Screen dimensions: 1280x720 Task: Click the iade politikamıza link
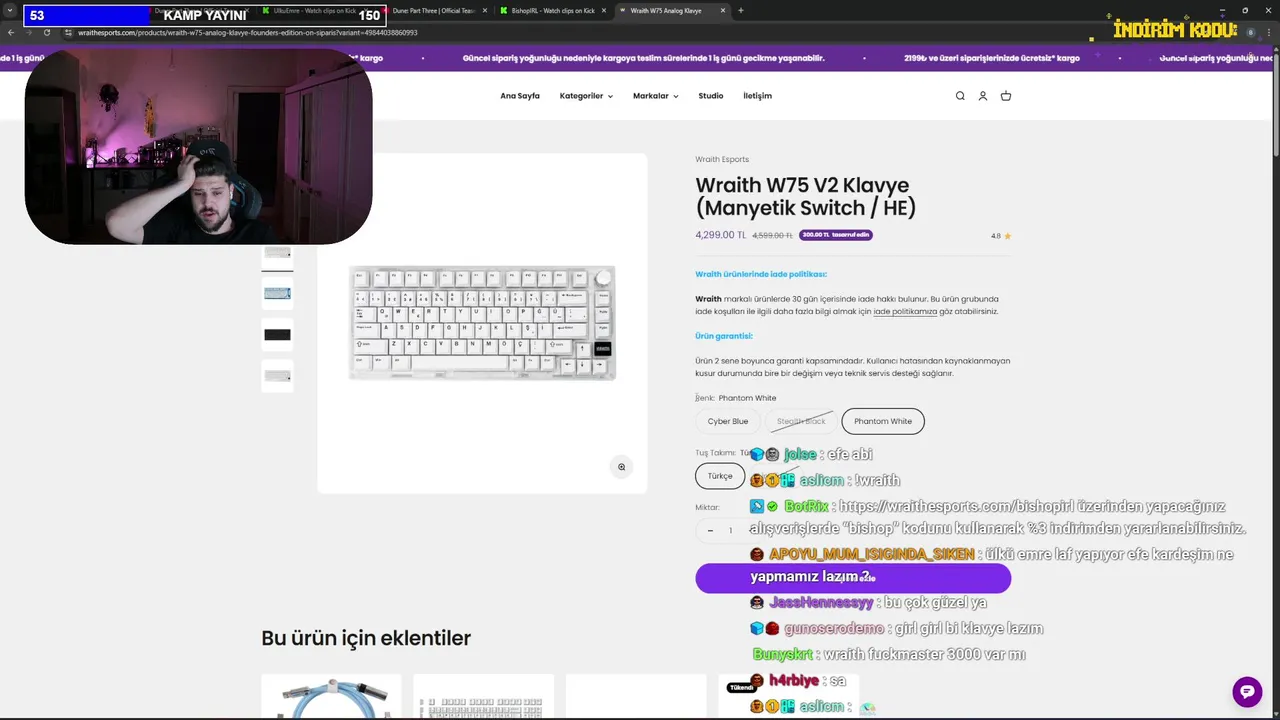(x=905, y=312)
